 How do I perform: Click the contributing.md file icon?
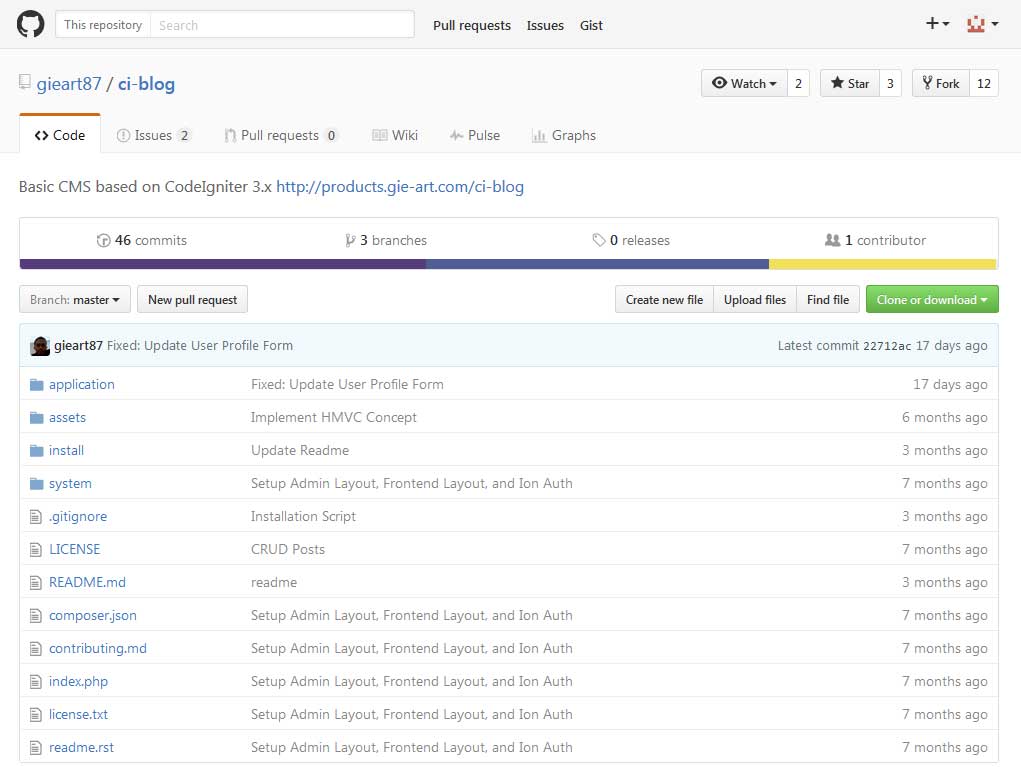point(36,648)
